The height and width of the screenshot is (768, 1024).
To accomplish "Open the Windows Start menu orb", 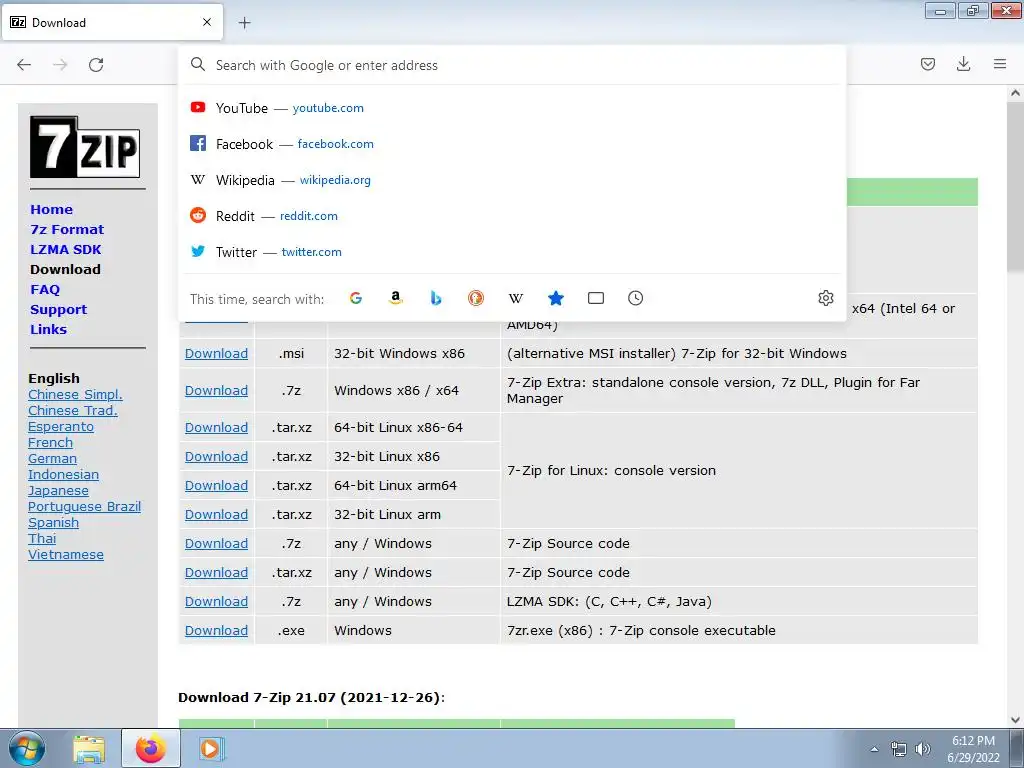I will coord(27,749).
